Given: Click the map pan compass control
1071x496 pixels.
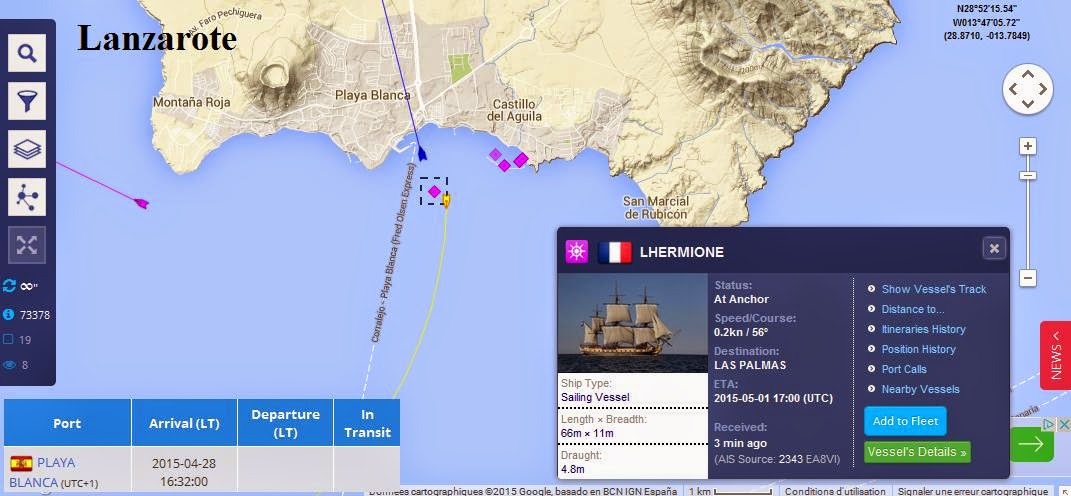Looking at the screenshot, I should 1028,89.
